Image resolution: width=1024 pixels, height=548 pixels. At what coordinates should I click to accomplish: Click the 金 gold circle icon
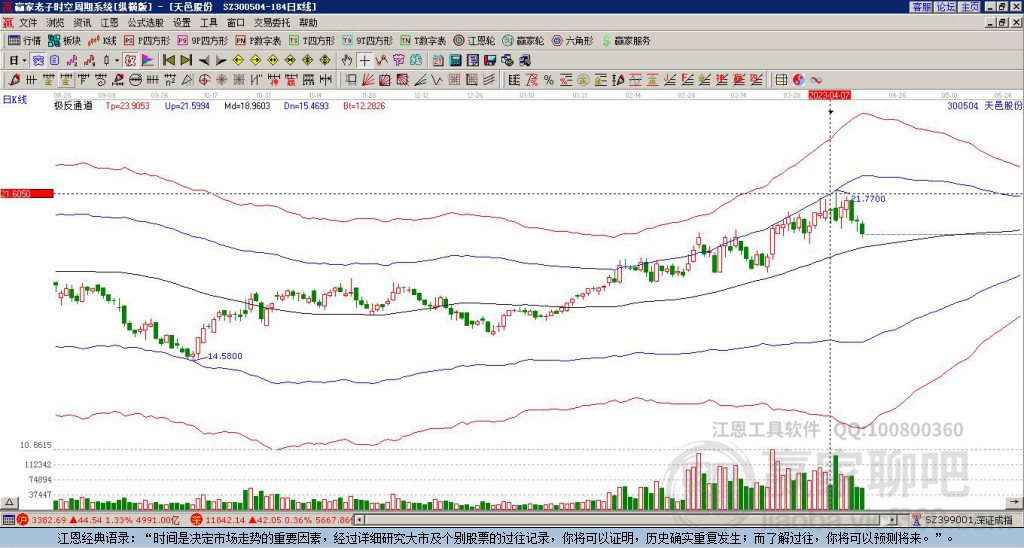coord(583,80)
